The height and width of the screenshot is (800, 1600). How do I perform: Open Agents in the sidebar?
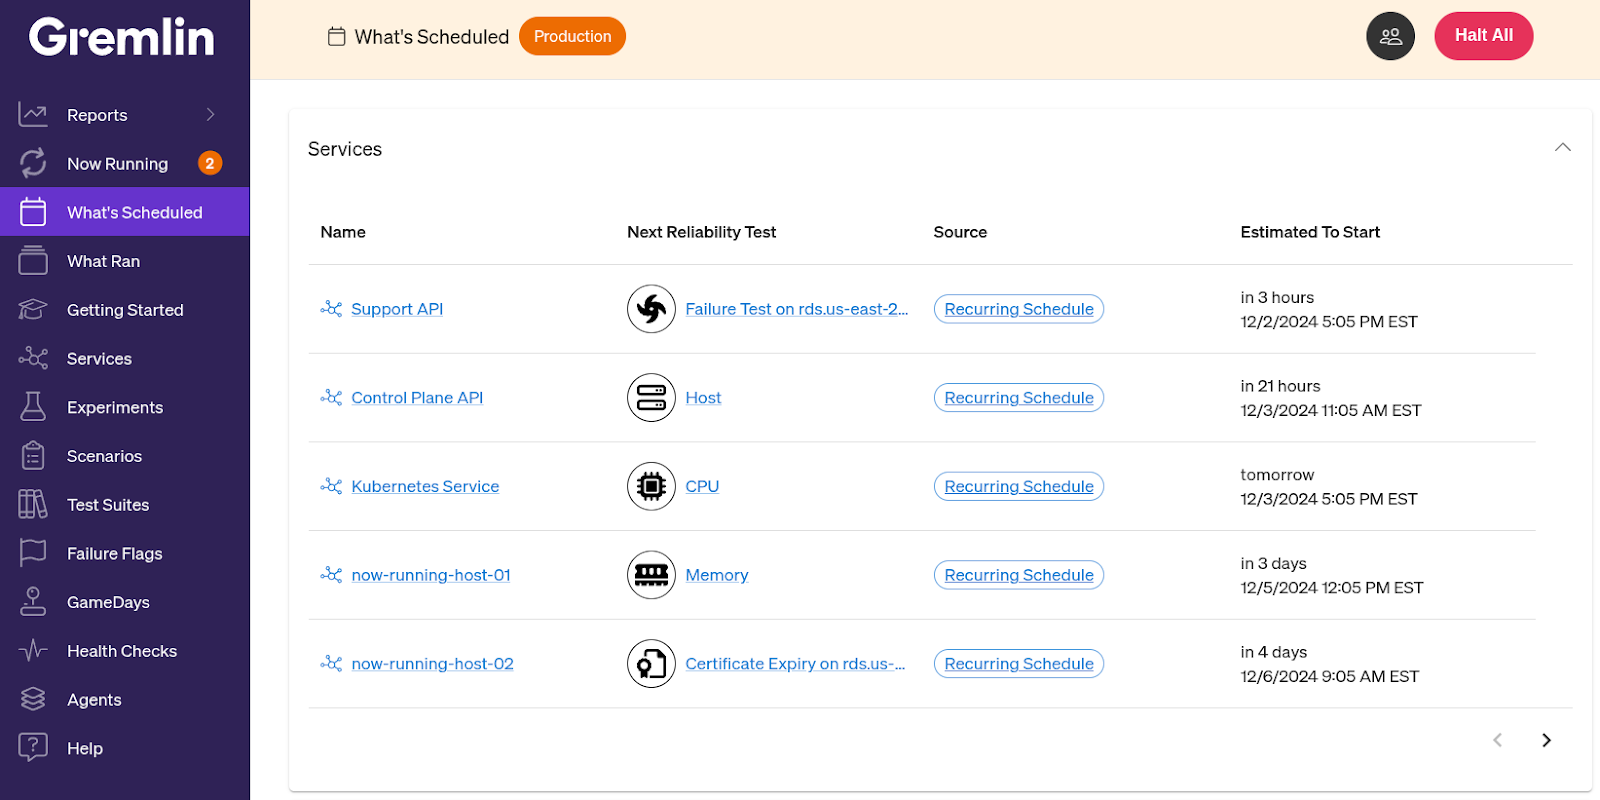125,699
